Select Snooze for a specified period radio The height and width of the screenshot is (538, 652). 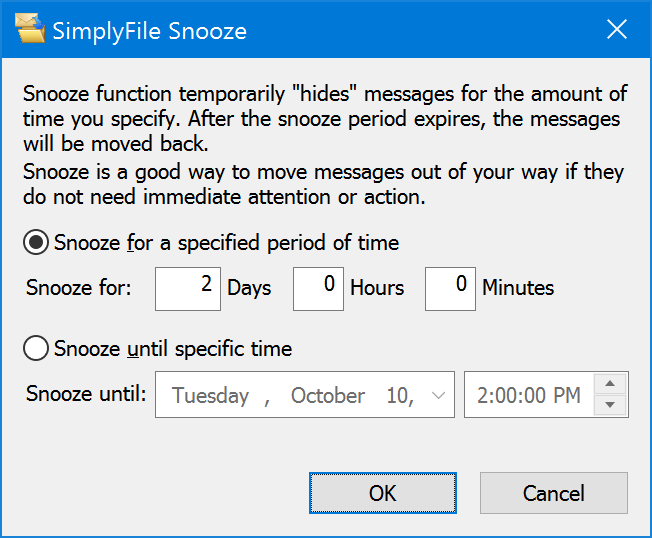coord(36,242)
